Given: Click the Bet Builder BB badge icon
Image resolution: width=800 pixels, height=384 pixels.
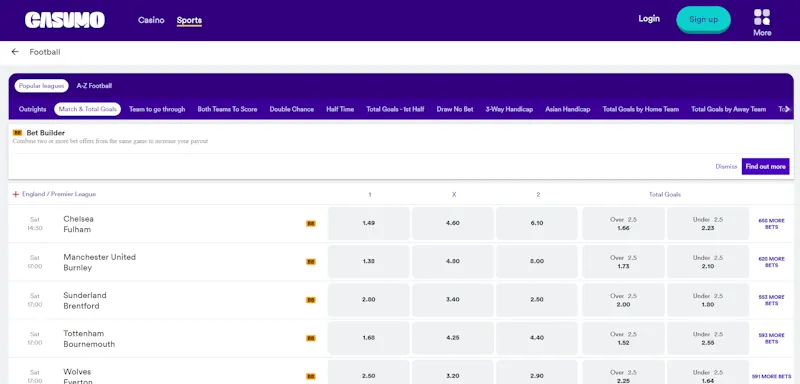Looking at the screenshot, I should pos(17,133).
